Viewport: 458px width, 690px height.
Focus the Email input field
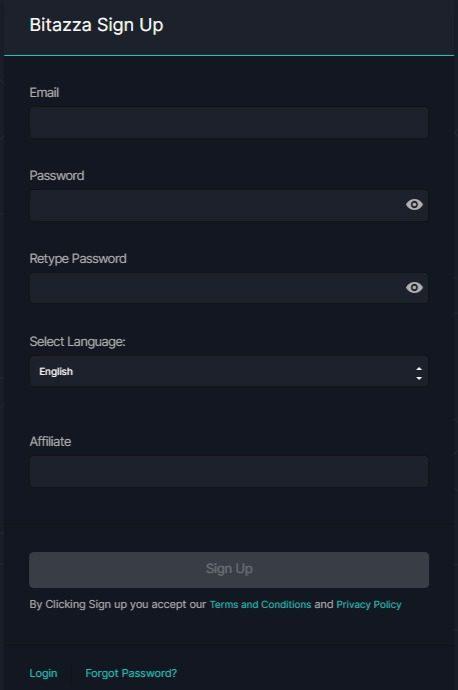tap(229, 123)
